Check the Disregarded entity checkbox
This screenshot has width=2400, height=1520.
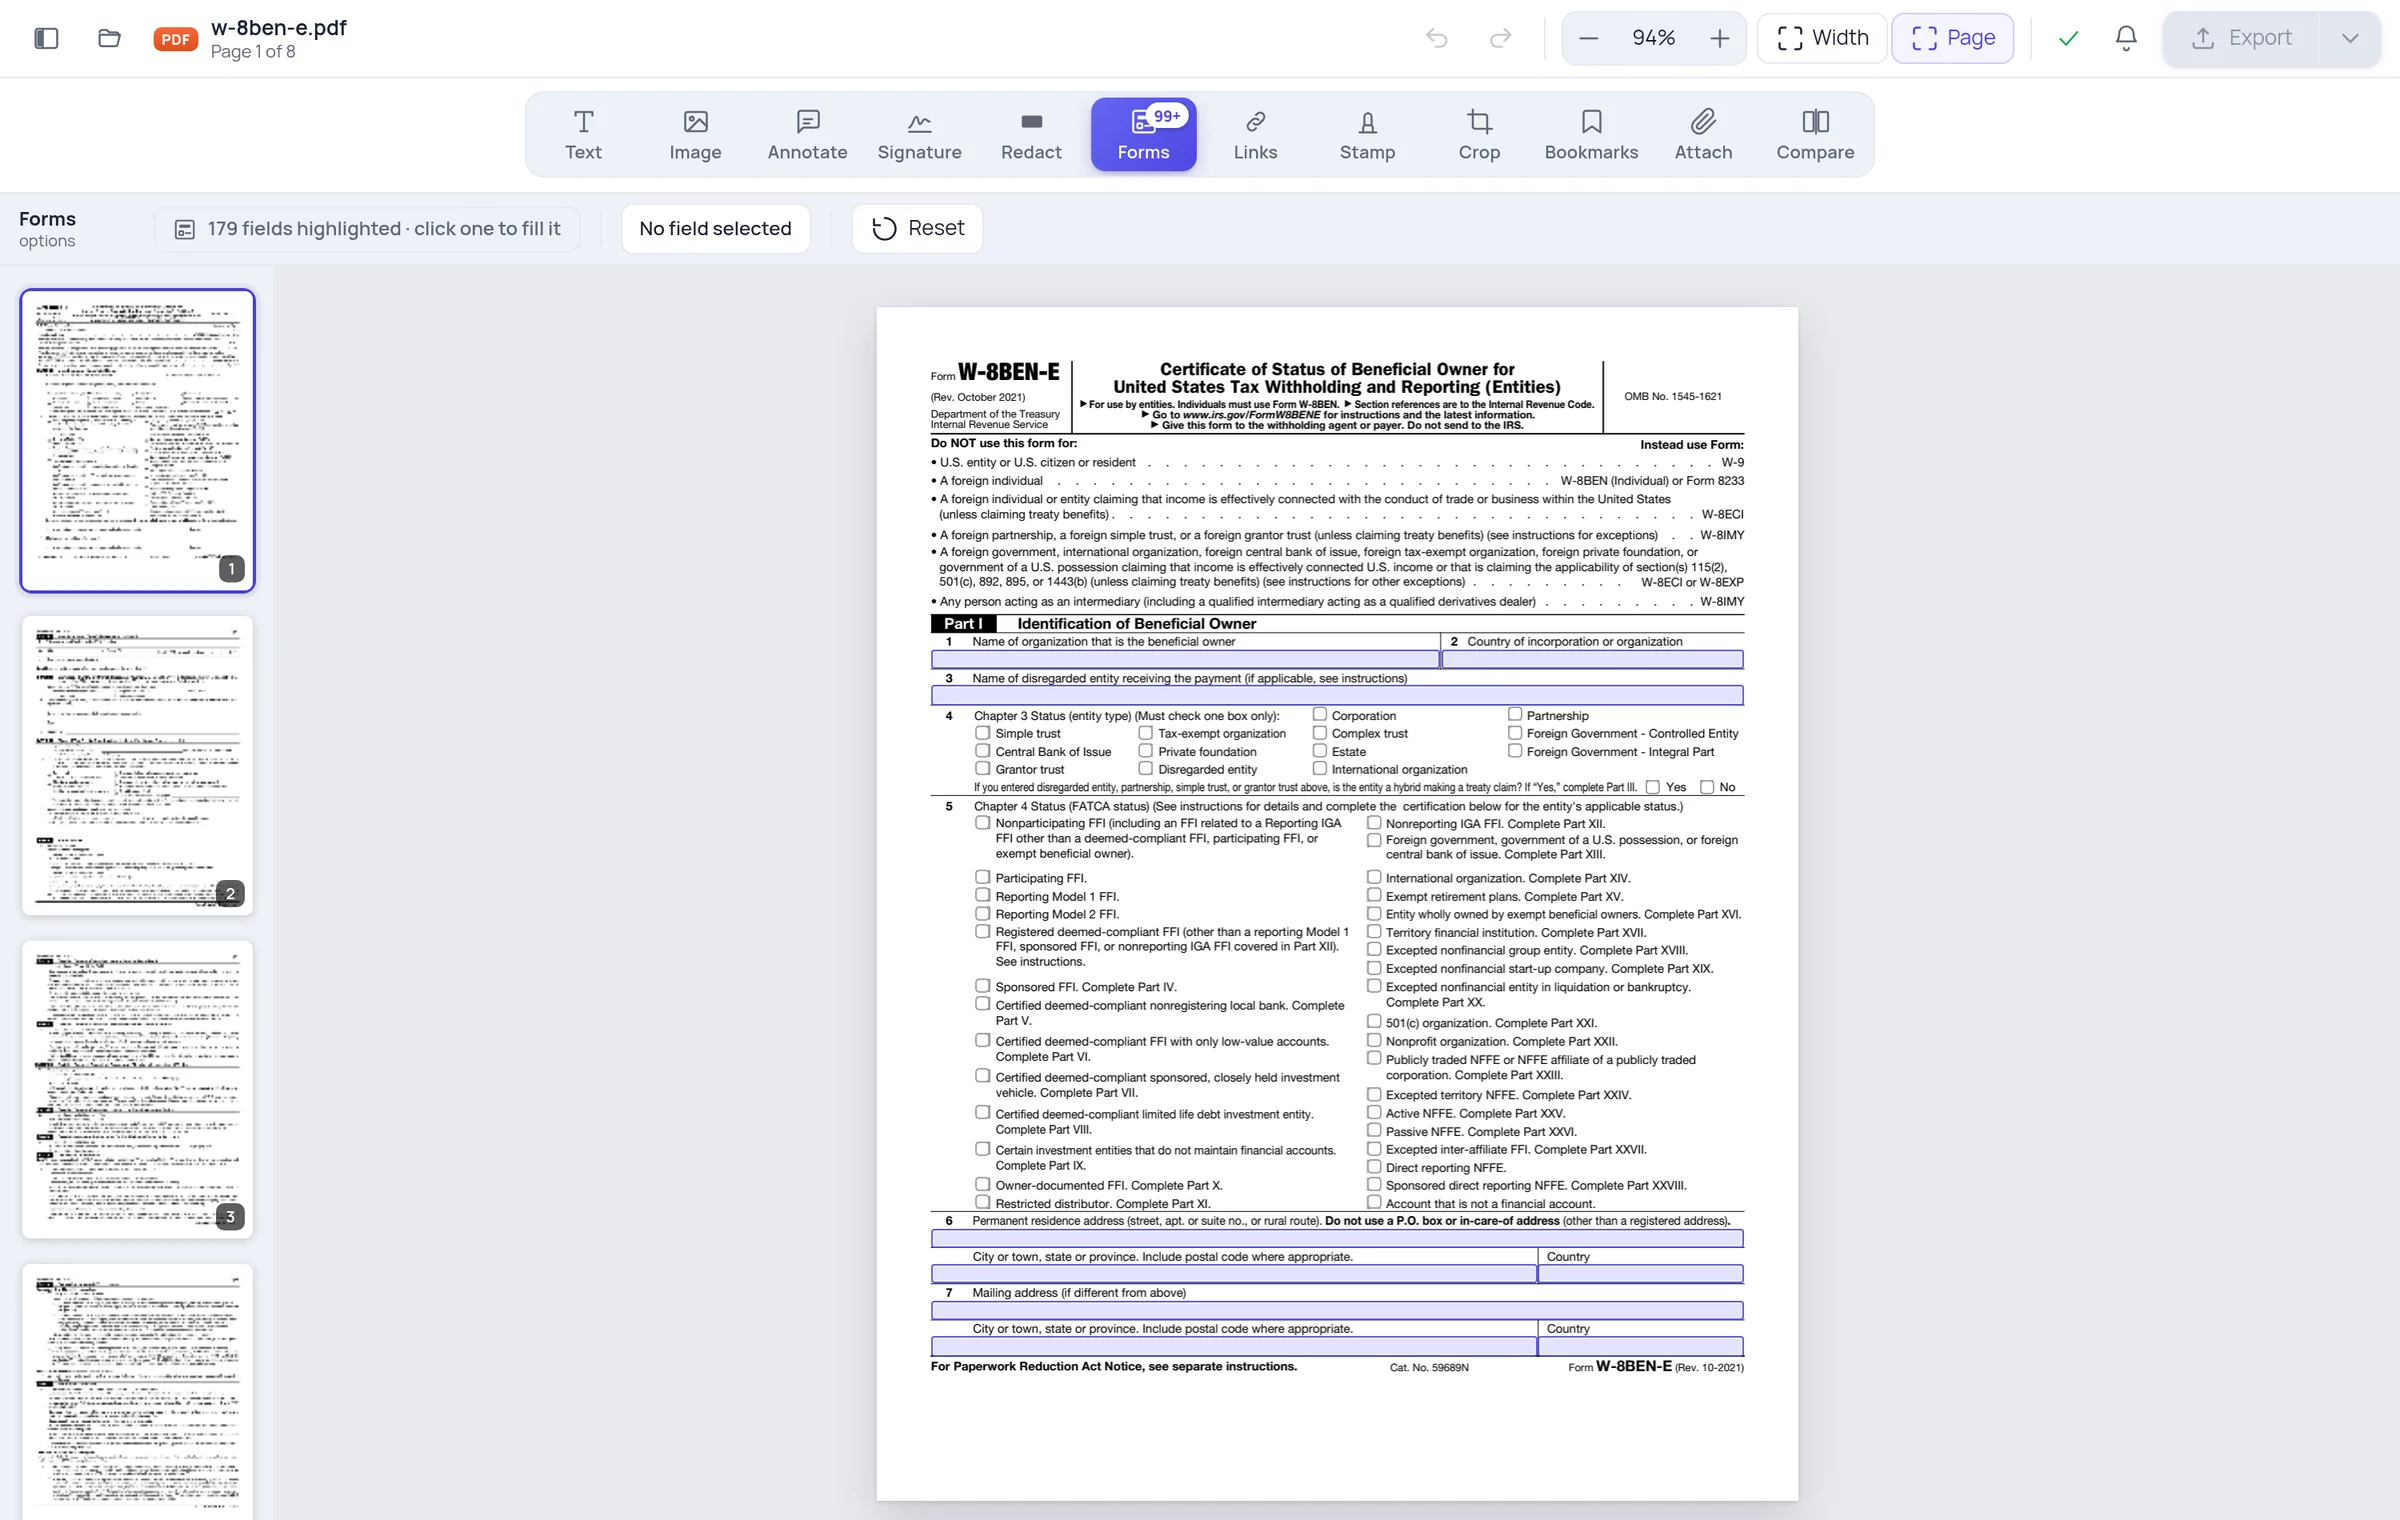[1146, 768]
